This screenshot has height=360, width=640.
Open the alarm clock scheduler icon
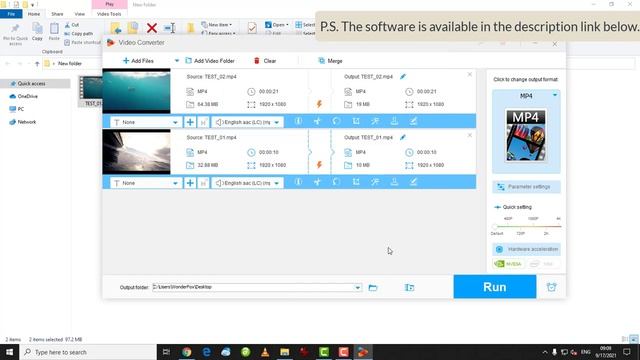[x=551, y=287]
